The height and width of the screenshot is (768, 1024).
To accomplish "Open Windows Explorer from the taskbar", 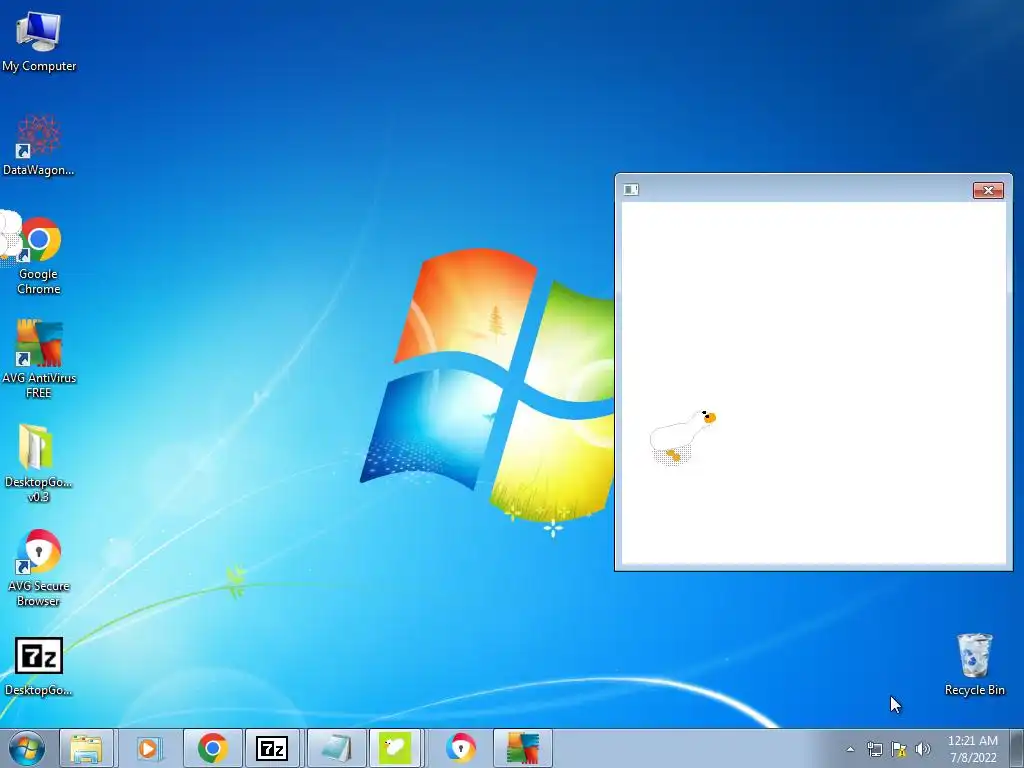I will 86,748.
